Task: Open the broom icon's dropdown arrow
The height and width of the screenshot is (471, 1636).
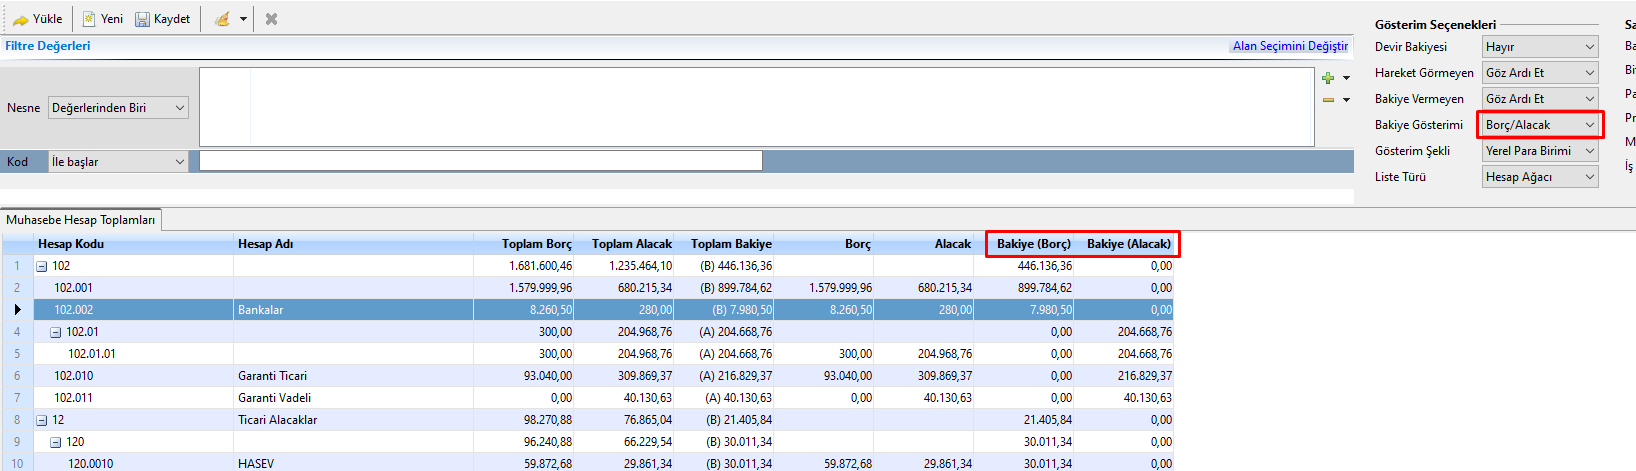Action: [243, 19]
